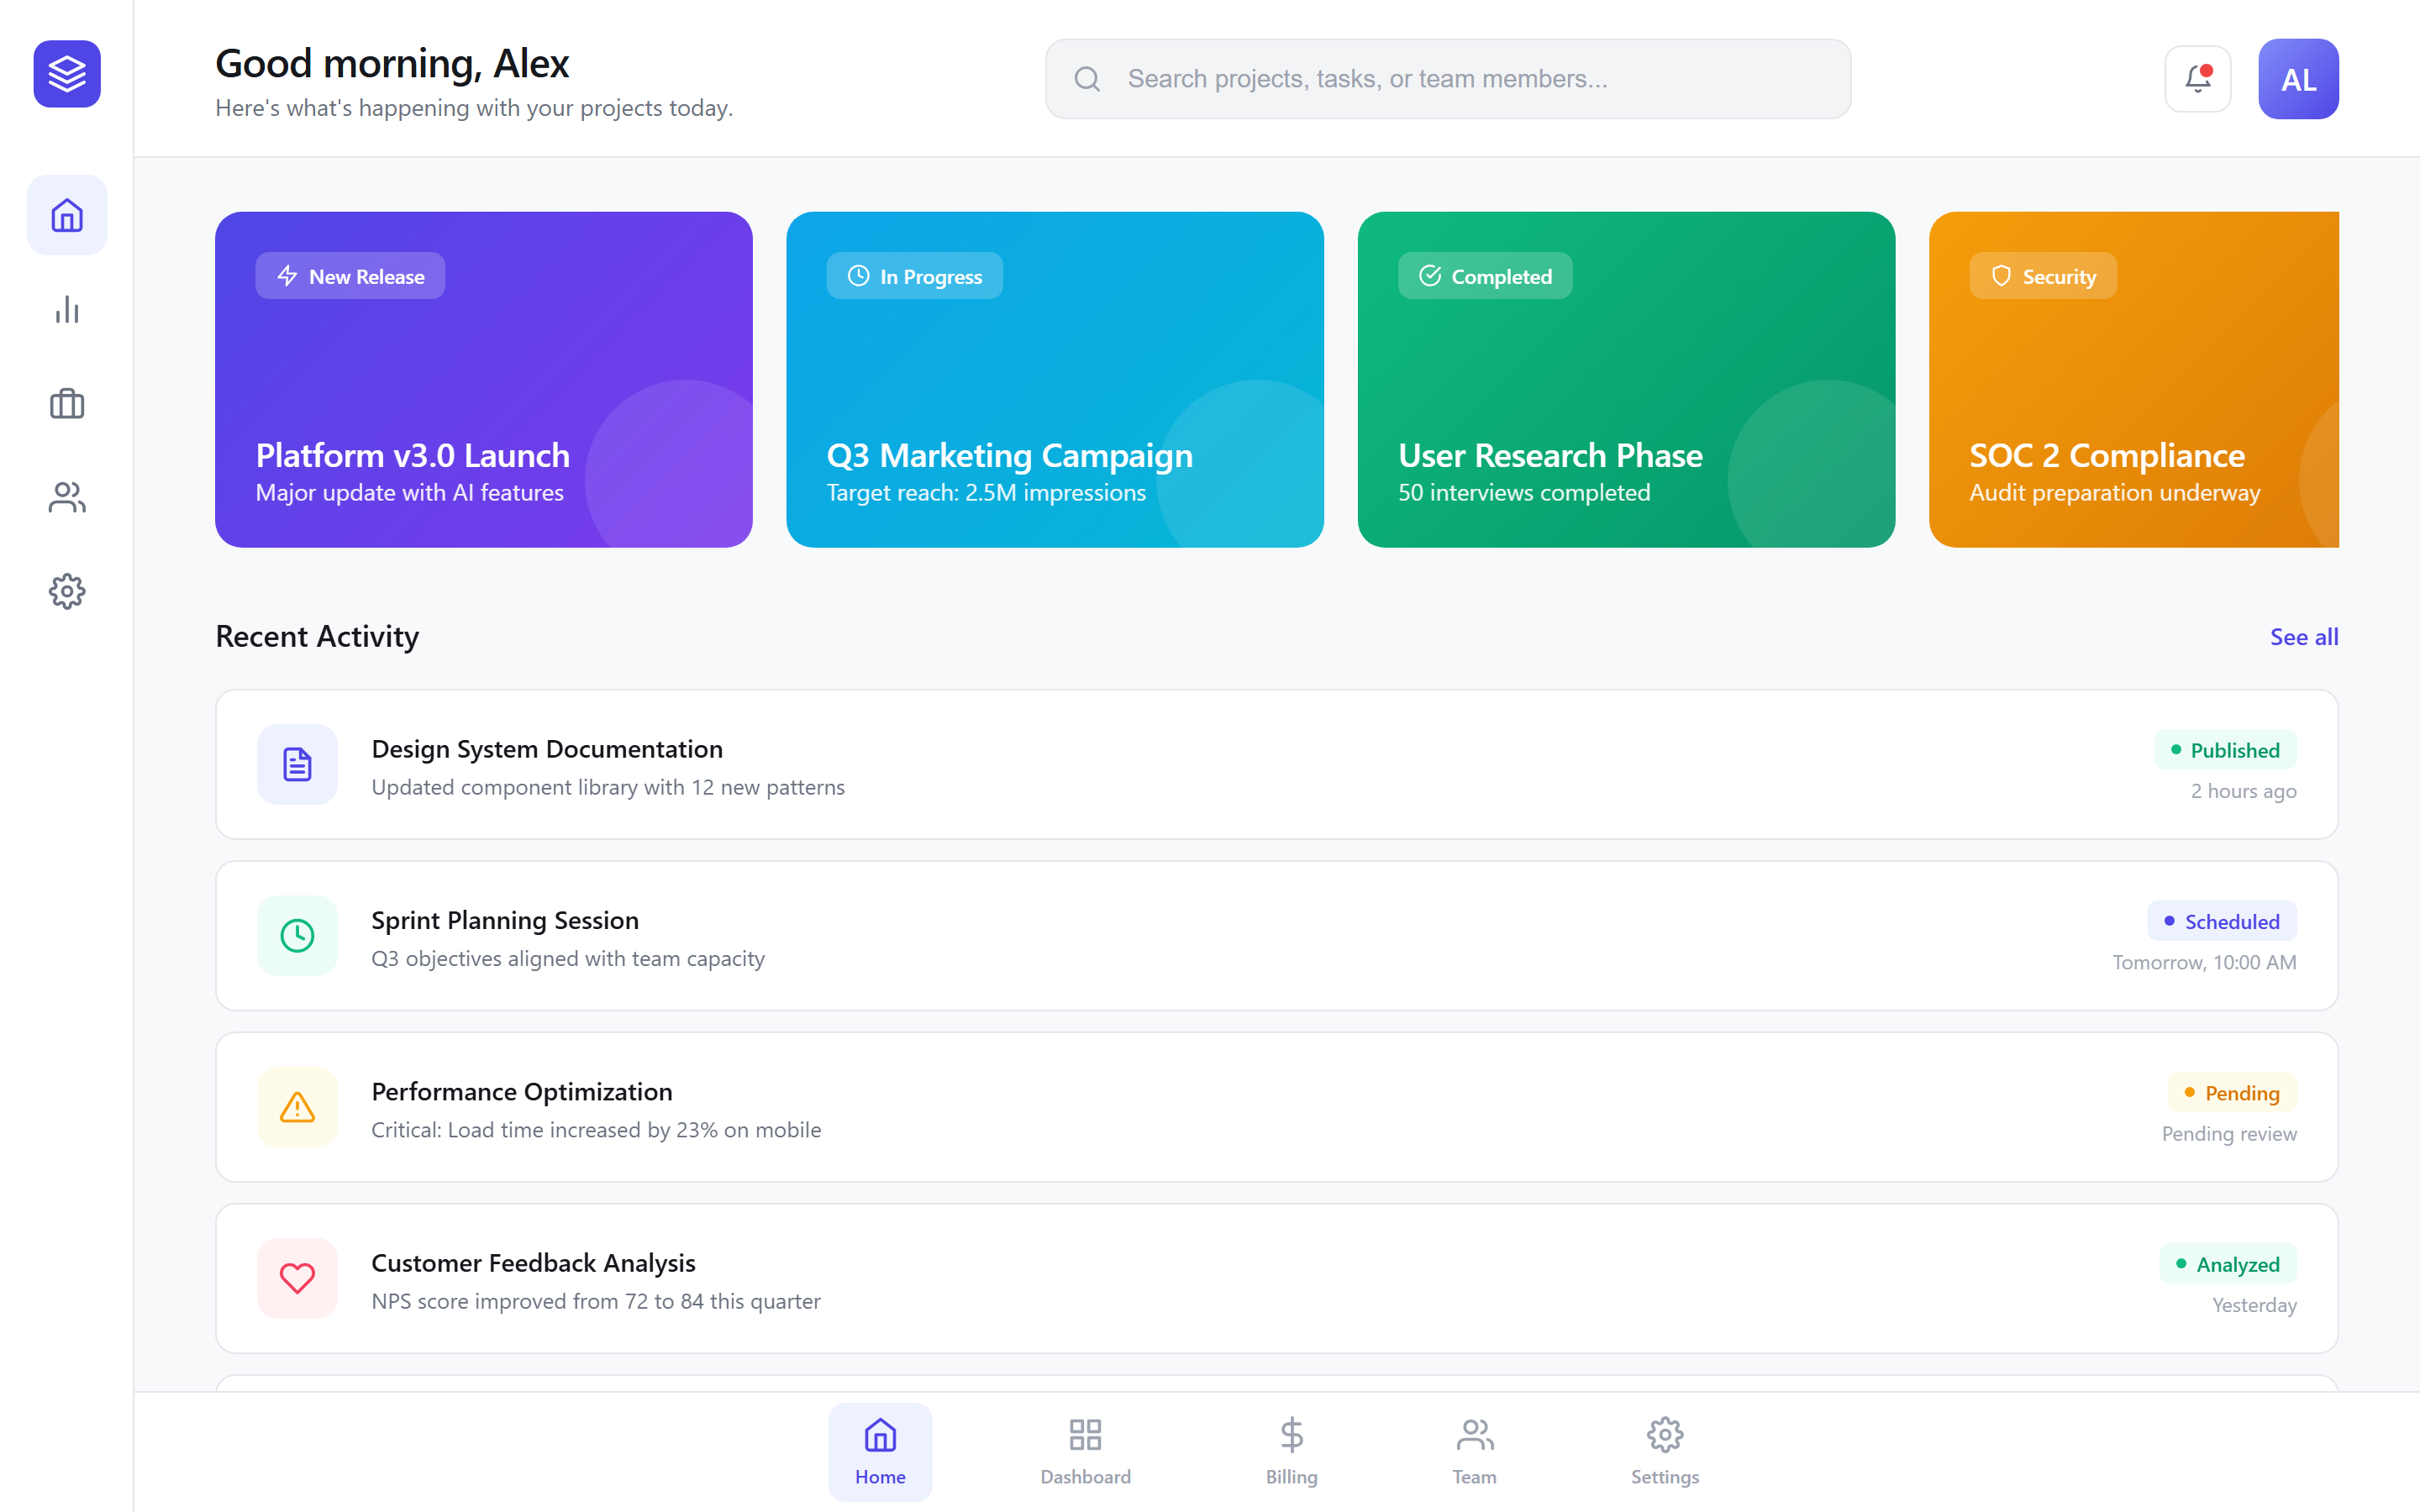This screenshot has width=2420, height=1512.
Task: Click the In Progress badge
Action: pos(914,276)
